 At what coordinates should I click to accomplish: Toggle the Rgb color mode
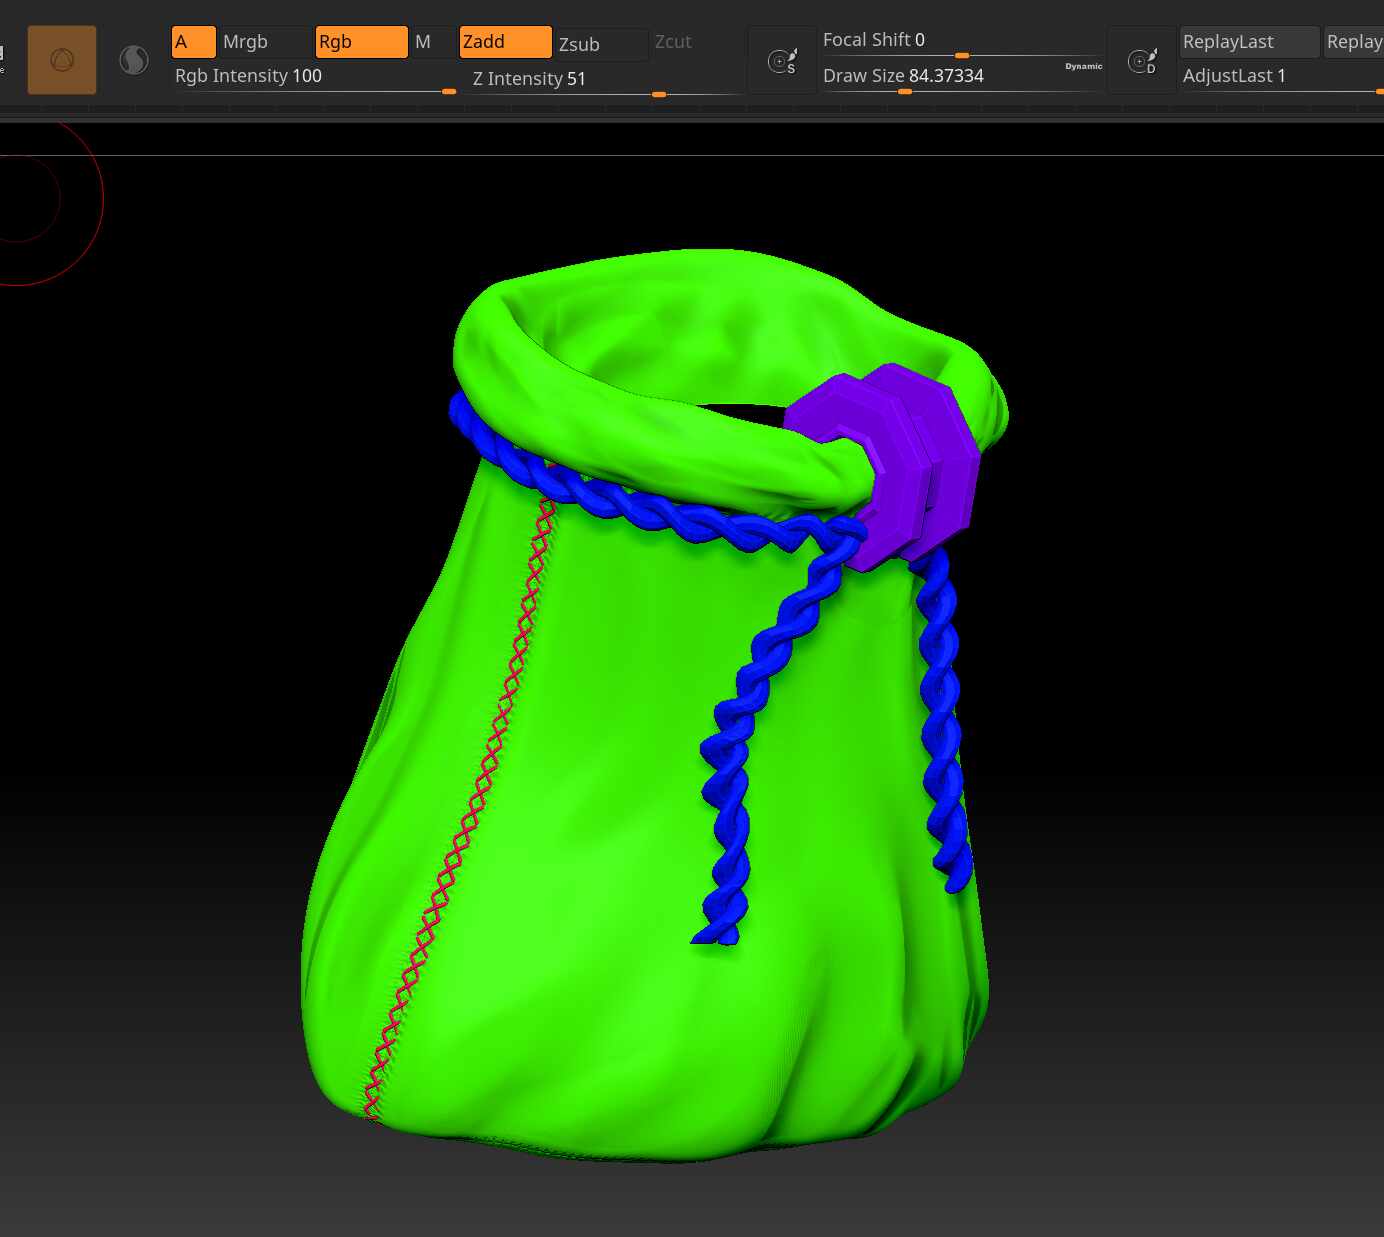[361, 42]
